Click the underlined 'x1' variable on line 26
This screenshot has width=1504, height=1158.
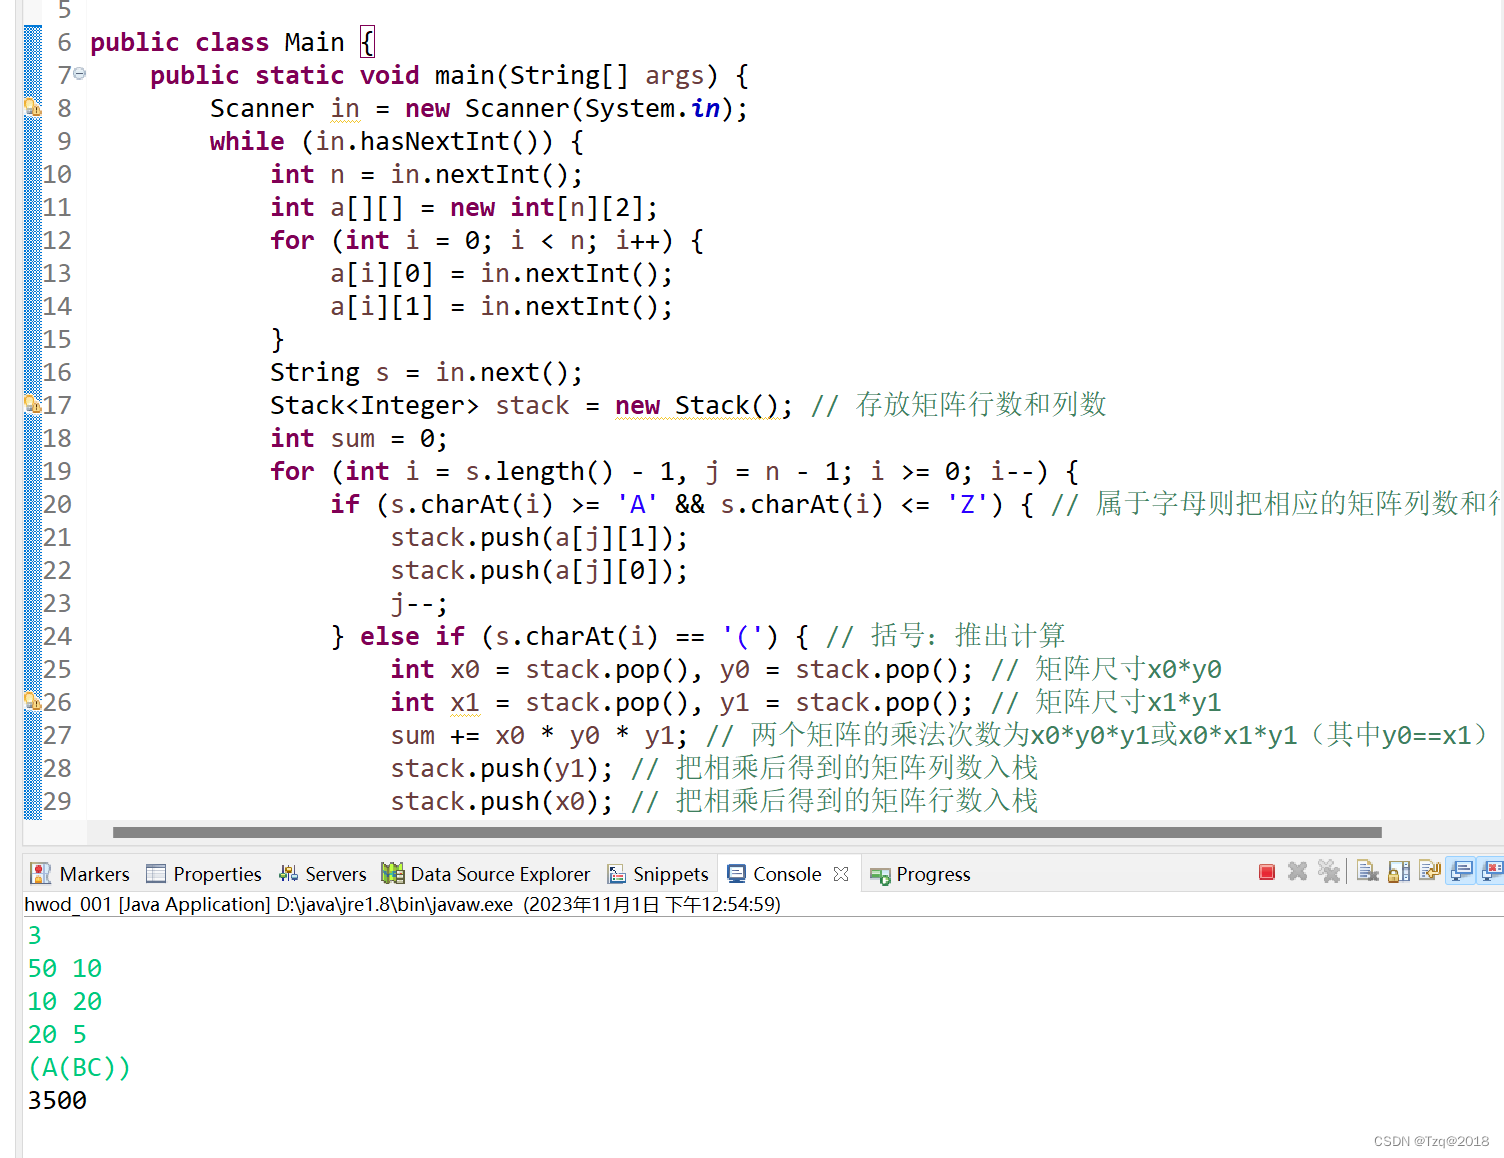click(x=465, y=702)
